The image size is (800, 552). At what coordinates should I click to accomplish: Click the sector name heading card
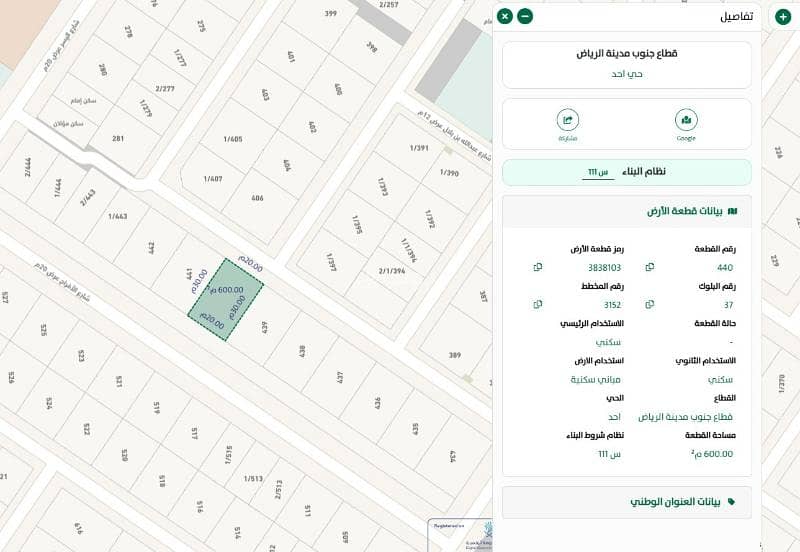pyautogui.click(x=626, y=63)
